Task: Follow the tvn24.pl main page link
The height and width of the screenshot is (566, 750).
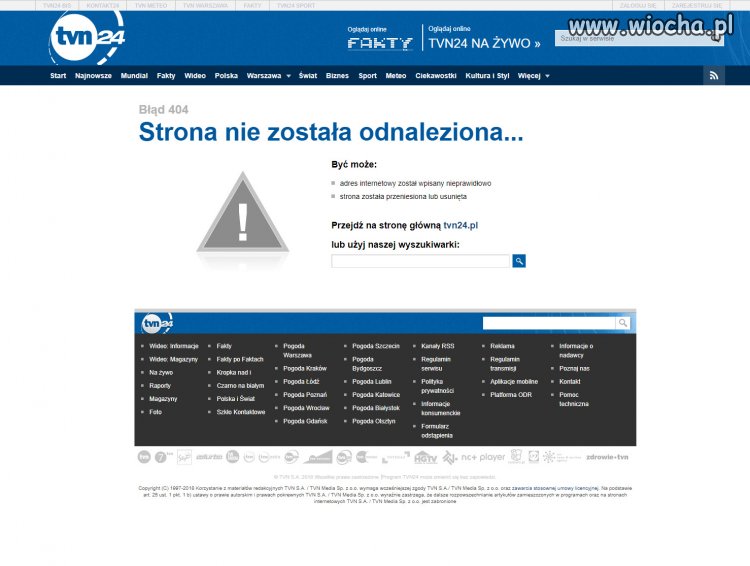Action: [x=461, y=225]
